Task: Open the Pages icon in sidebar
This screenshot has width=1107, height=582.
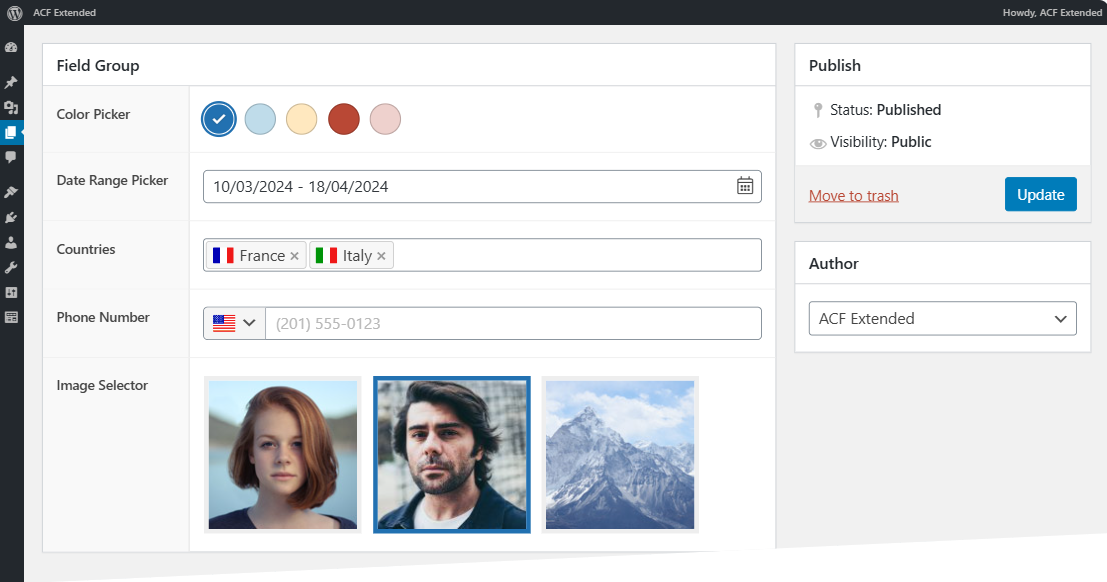Action: coord(11,132)
